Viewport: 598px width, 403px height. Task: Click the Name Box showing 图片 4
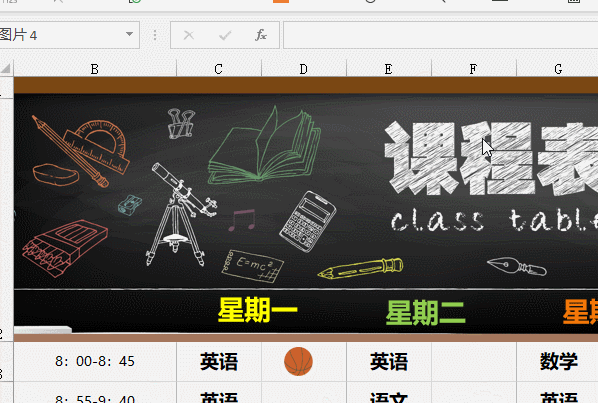(x=69, y=35)
